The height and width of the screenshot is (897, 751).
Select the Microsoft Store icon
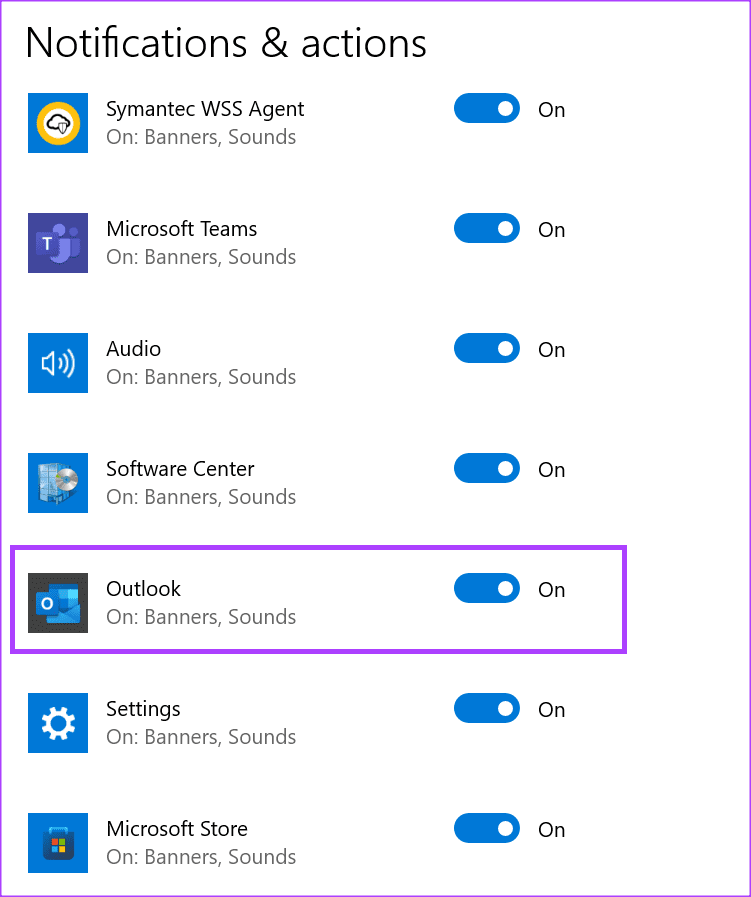(58, 843)
